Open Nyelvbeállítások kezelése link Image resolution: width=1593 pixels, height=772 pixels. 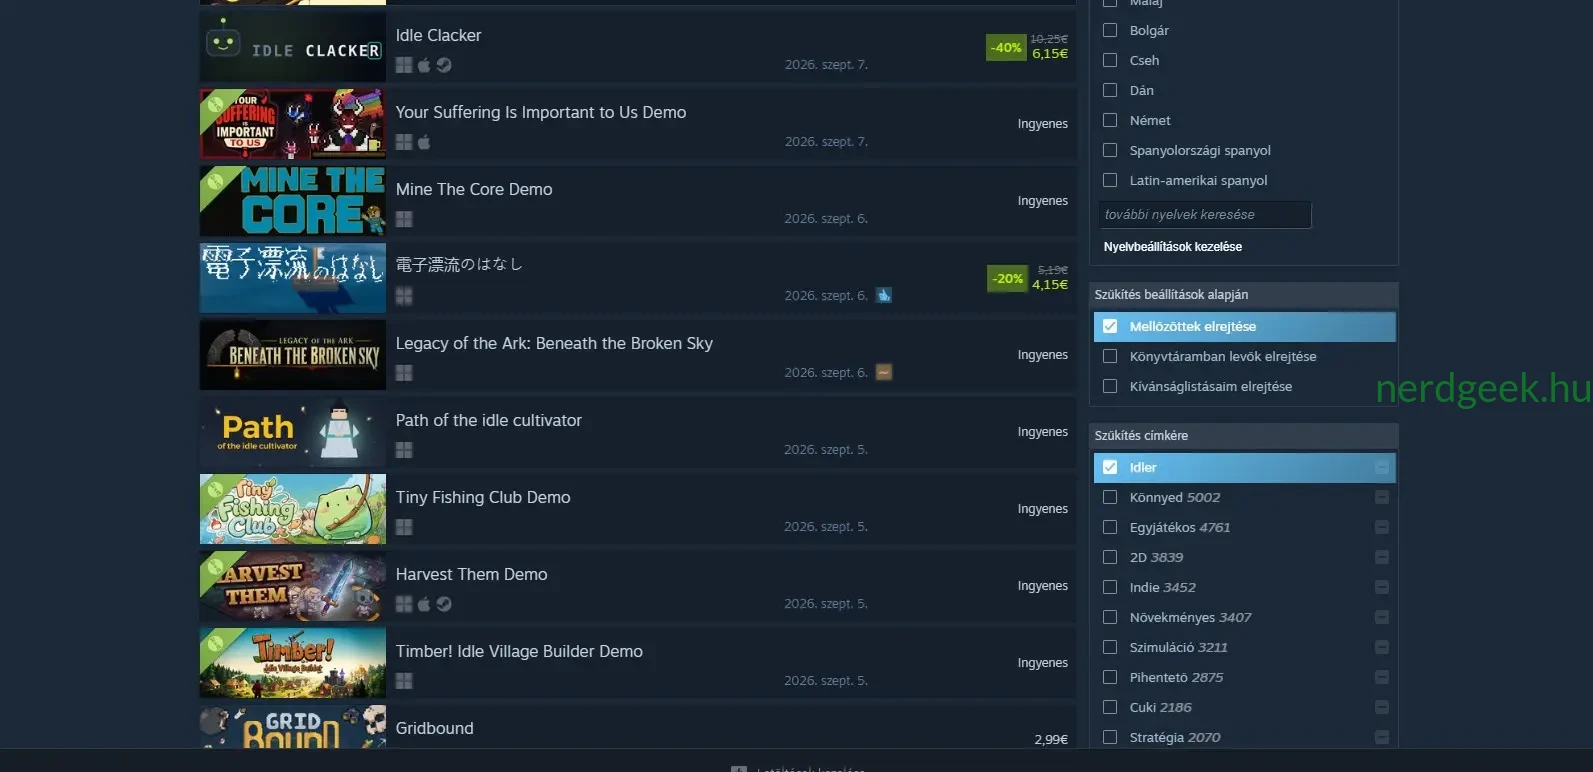(1173, 247)
